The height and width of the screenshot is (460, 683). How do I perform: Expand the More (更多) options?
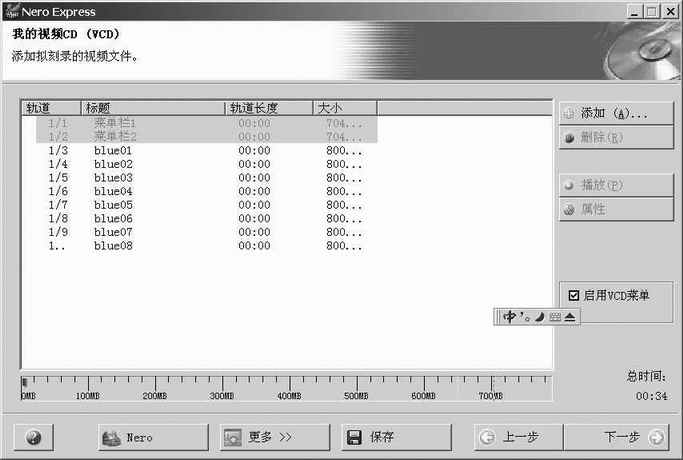tap(275, 437)
